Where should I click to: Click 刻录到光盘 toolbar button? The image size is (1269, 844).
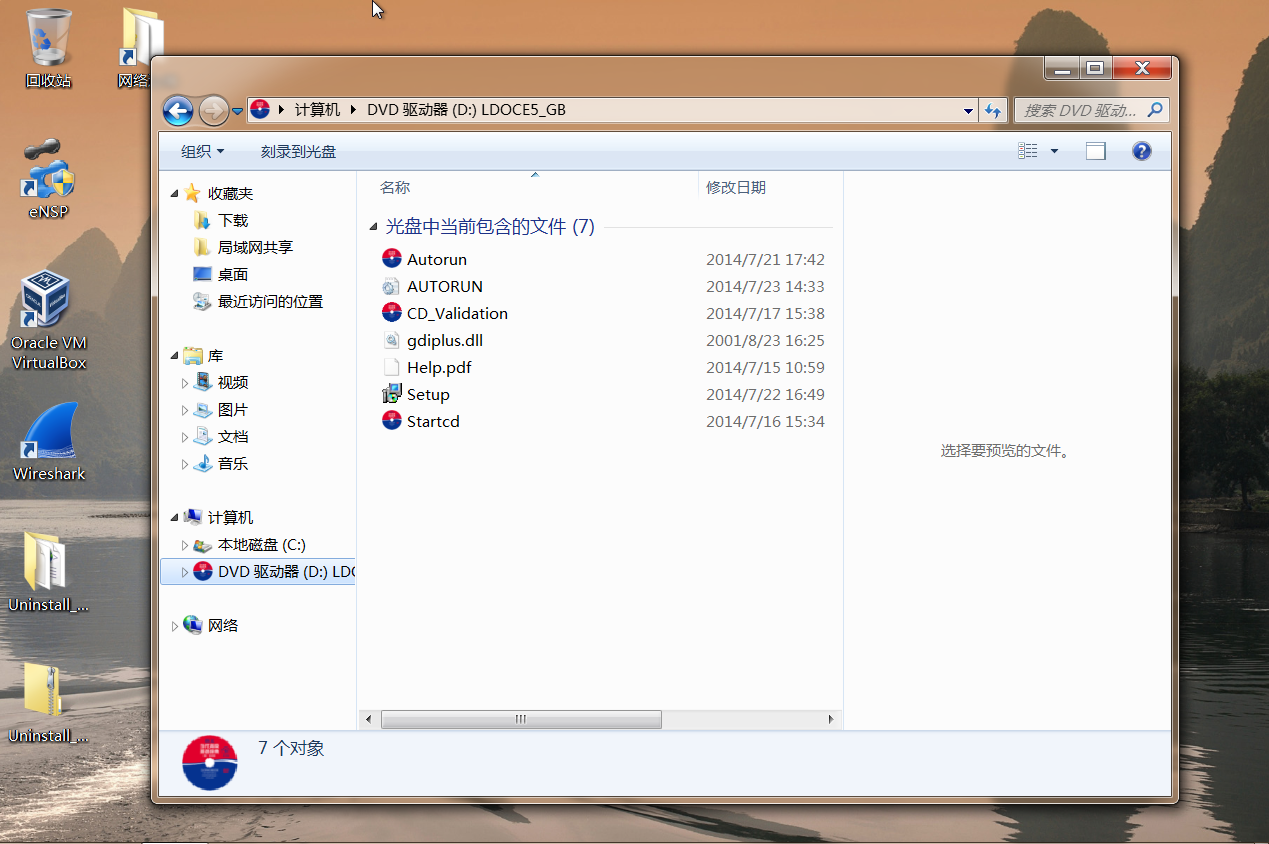[x=298, y=152]
